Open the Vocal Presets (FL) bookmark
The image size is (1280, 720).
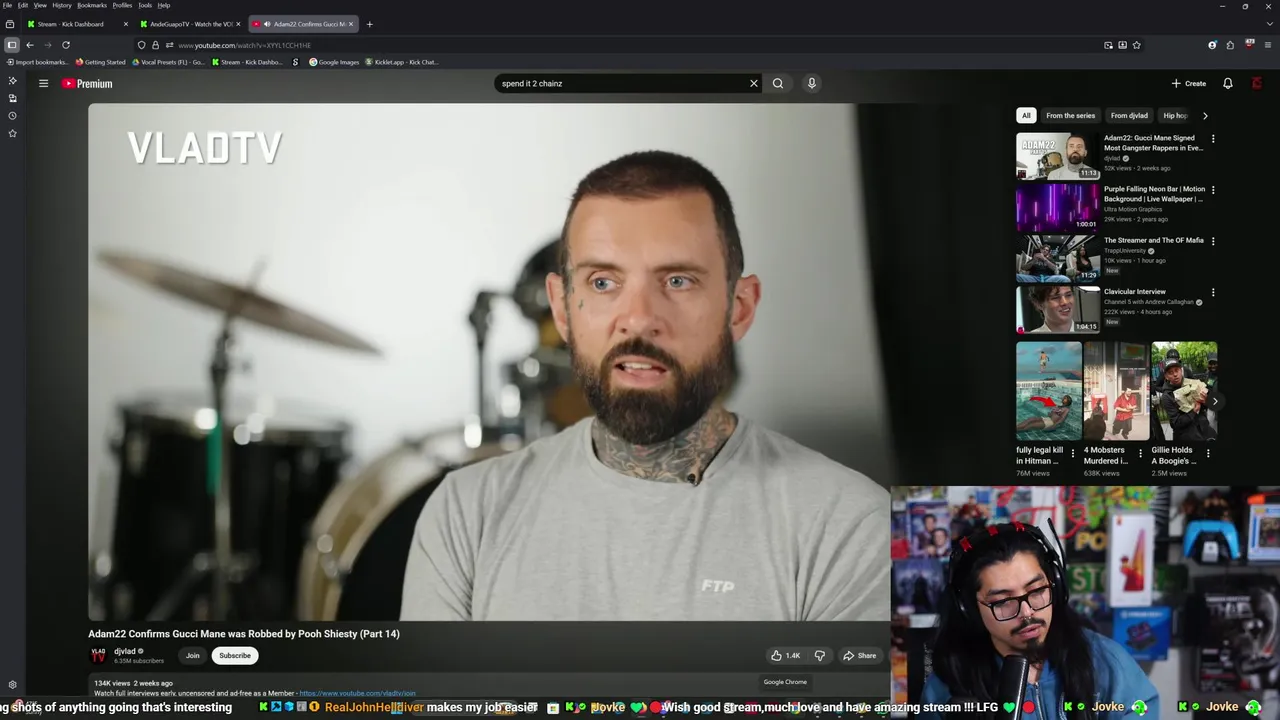point(169,62)
